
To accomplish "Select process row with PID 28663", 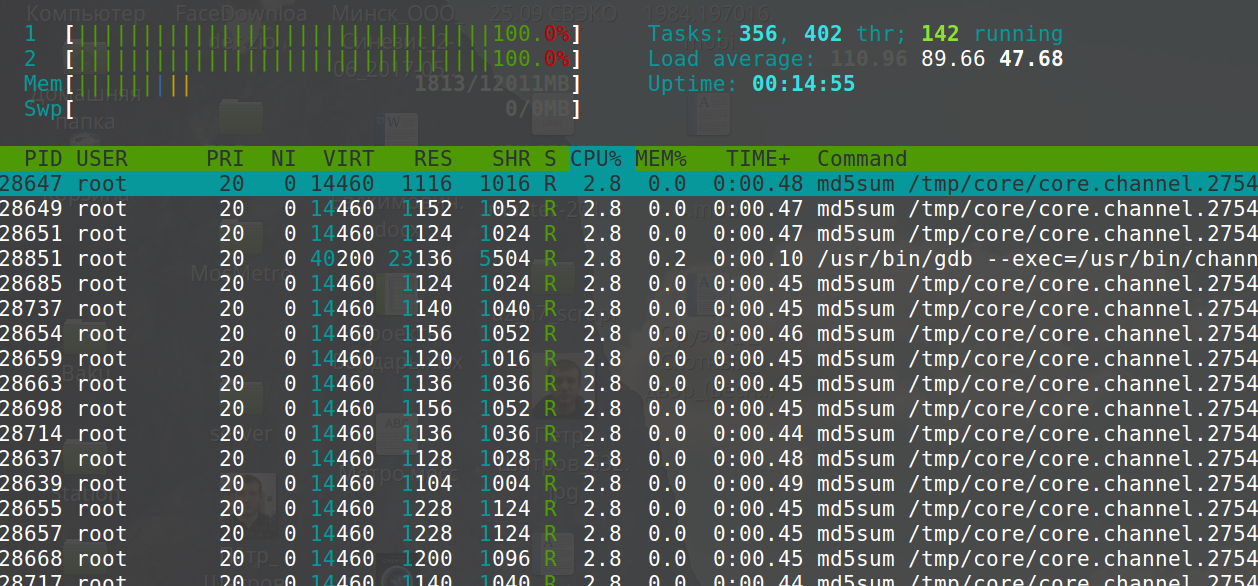I will 629,384.
